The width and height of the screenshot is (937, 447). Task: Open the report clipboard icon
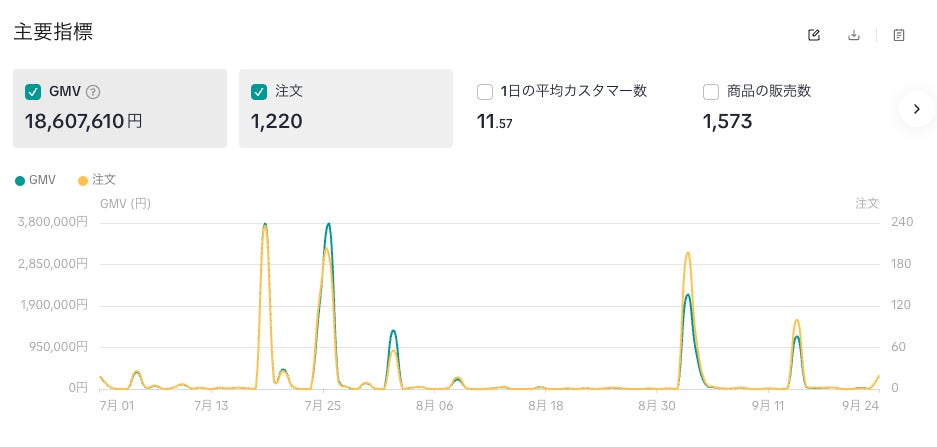pyautogui.click(x=899, y=35)
